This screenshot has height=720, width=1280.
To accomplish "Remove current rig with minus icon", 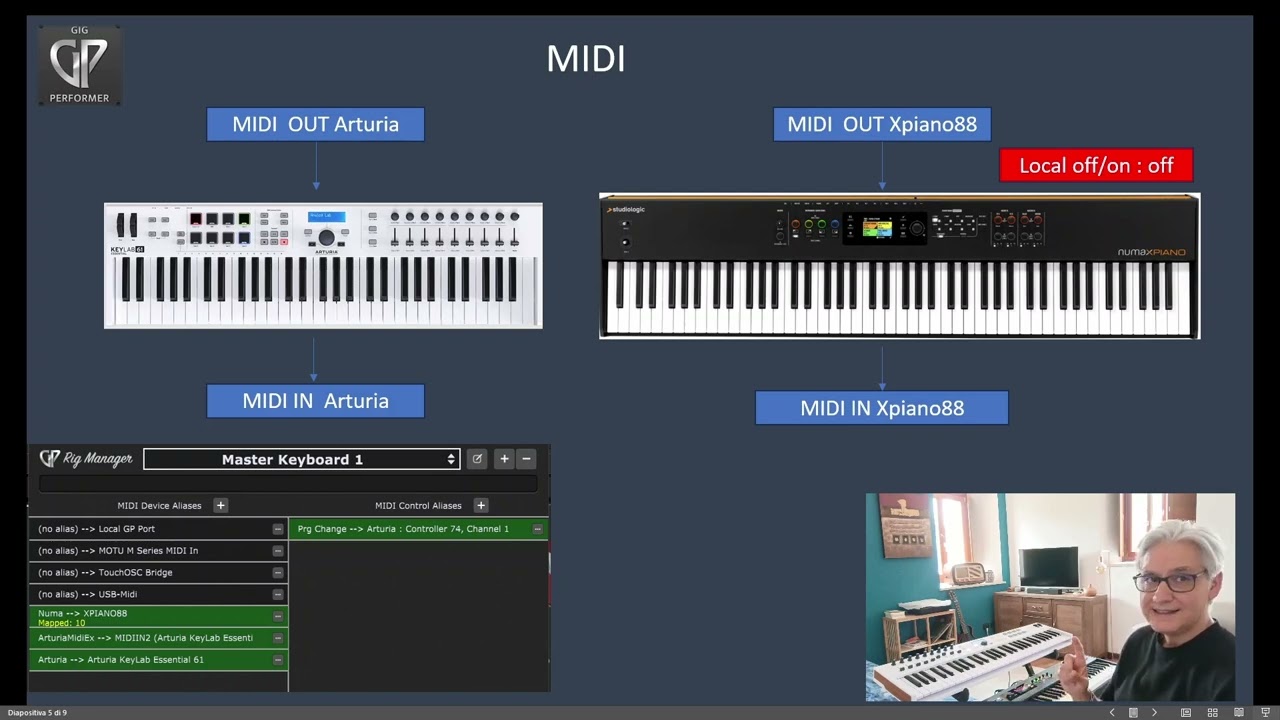I will point(526,459).
